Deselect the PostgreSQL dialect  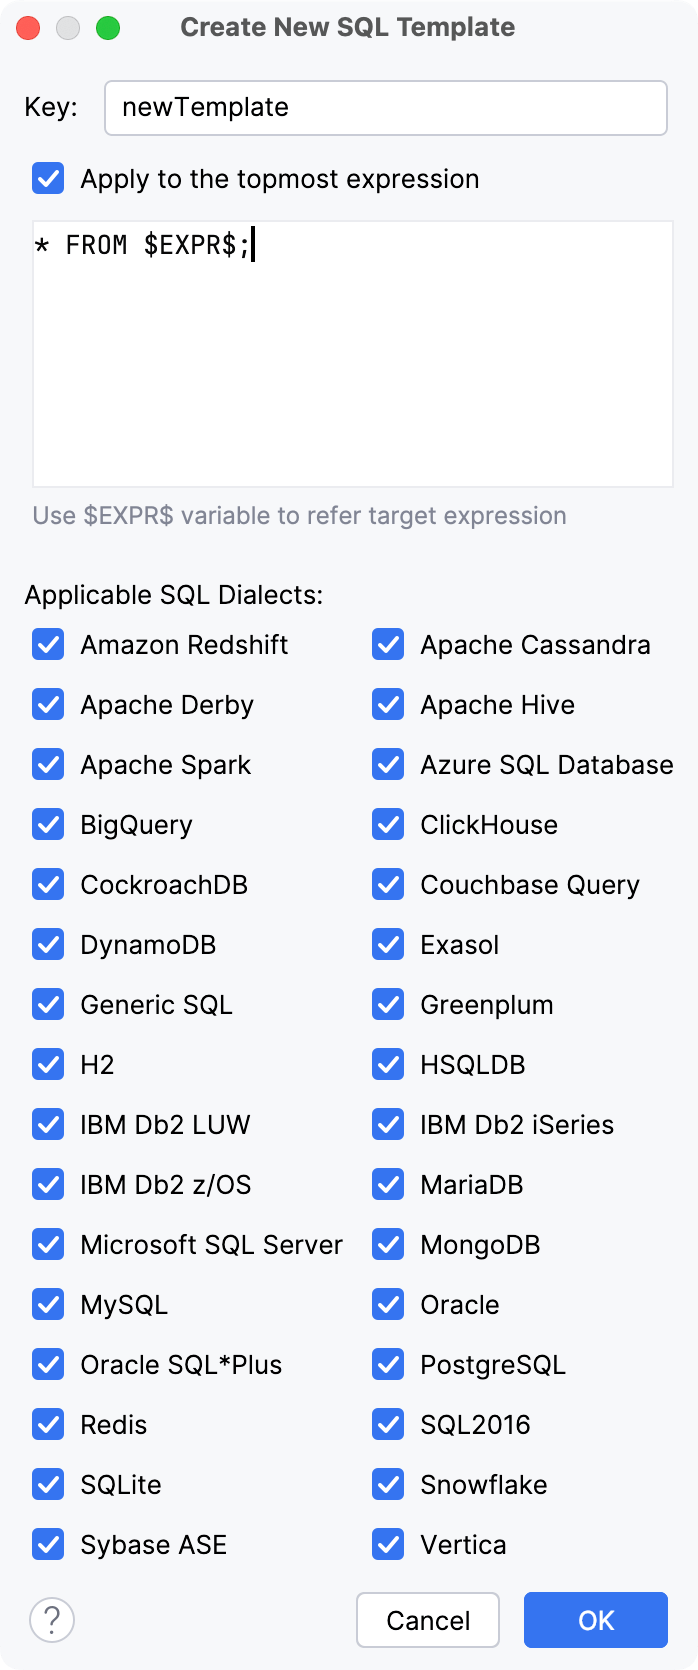387,1364
